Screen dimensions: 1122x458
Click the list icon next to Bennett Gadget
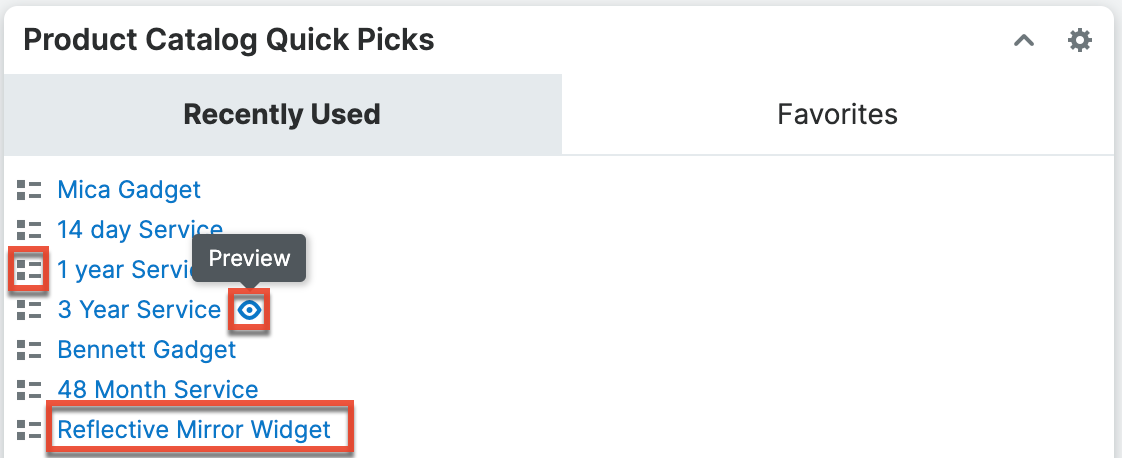coord(29,350)
